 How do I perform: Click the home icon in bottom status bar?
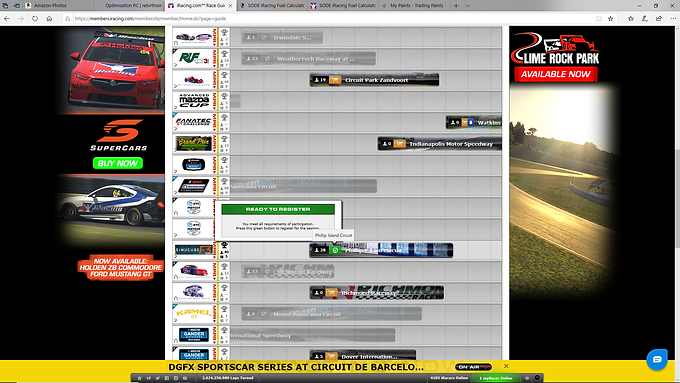click(139, 378)
